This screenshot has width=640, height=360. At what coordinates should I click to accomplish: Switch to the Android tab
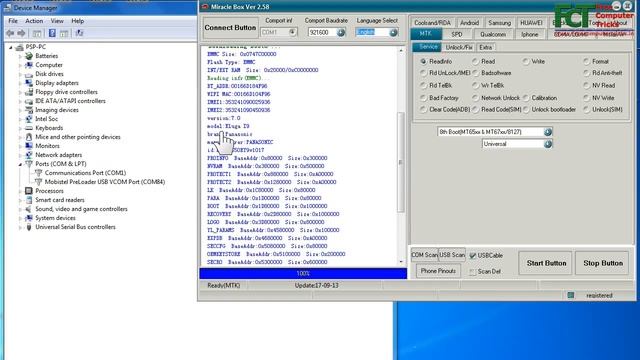pos(469,23)
